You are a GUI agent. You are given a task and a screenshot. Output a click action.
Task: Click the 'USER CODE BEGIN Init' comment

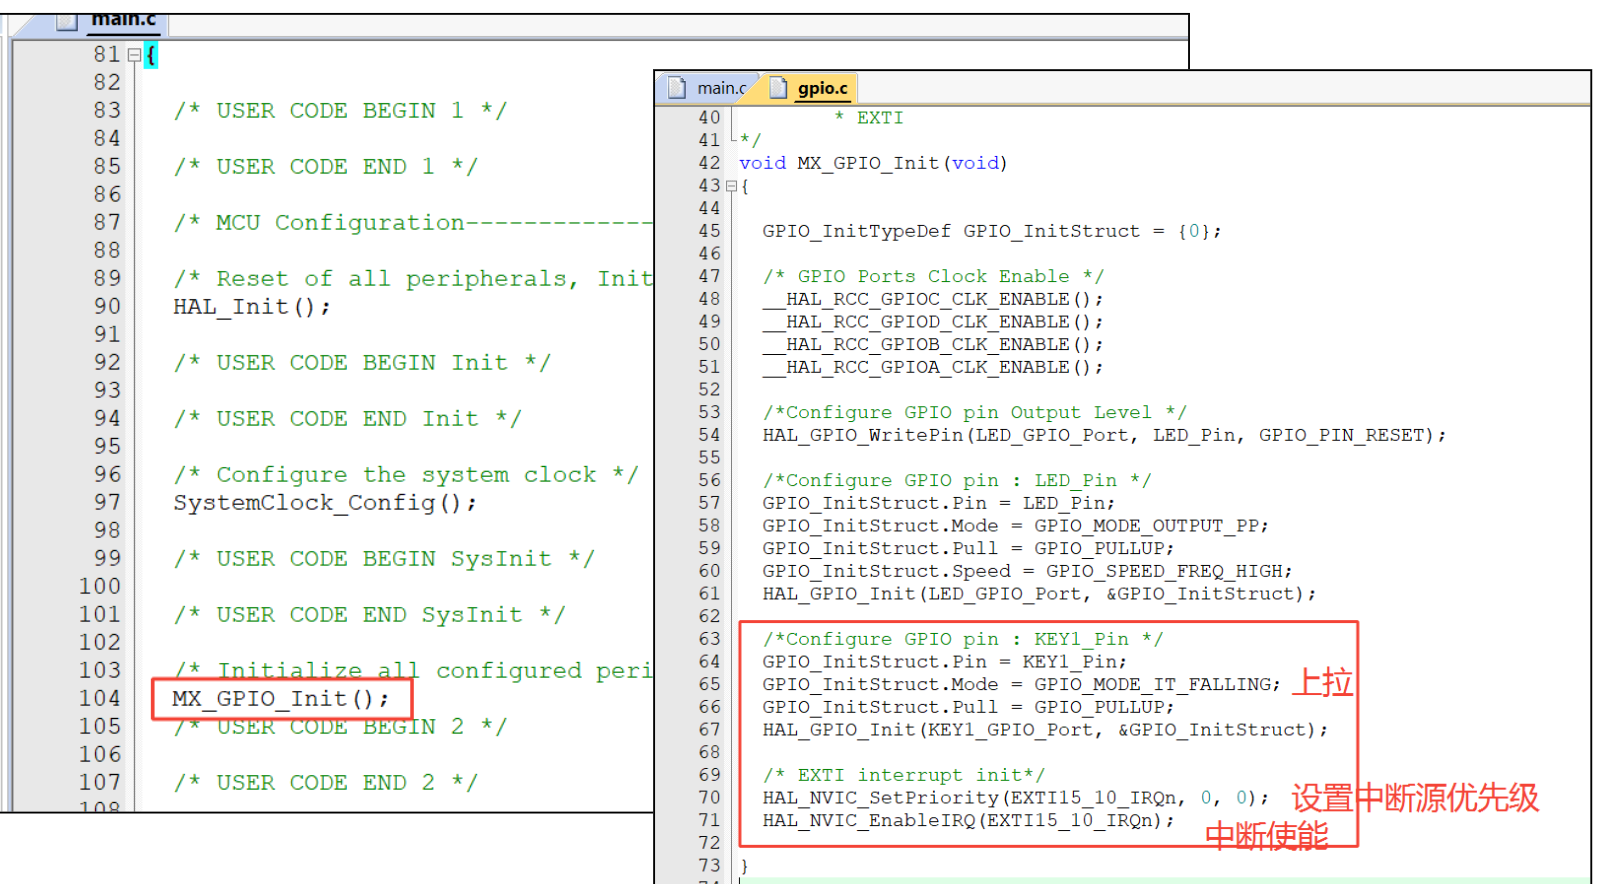[x=362, y=362]
